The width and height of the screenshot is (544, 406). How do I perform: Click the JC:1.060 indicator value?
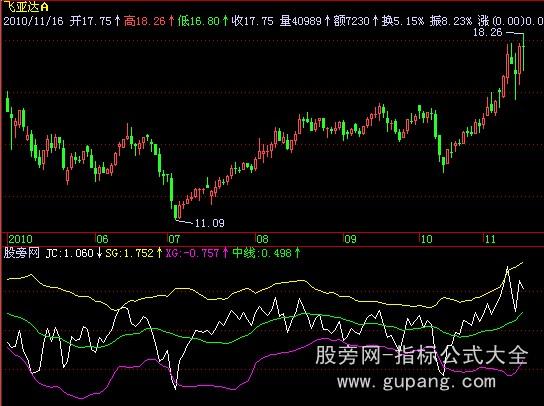click(x=70, y=253)
